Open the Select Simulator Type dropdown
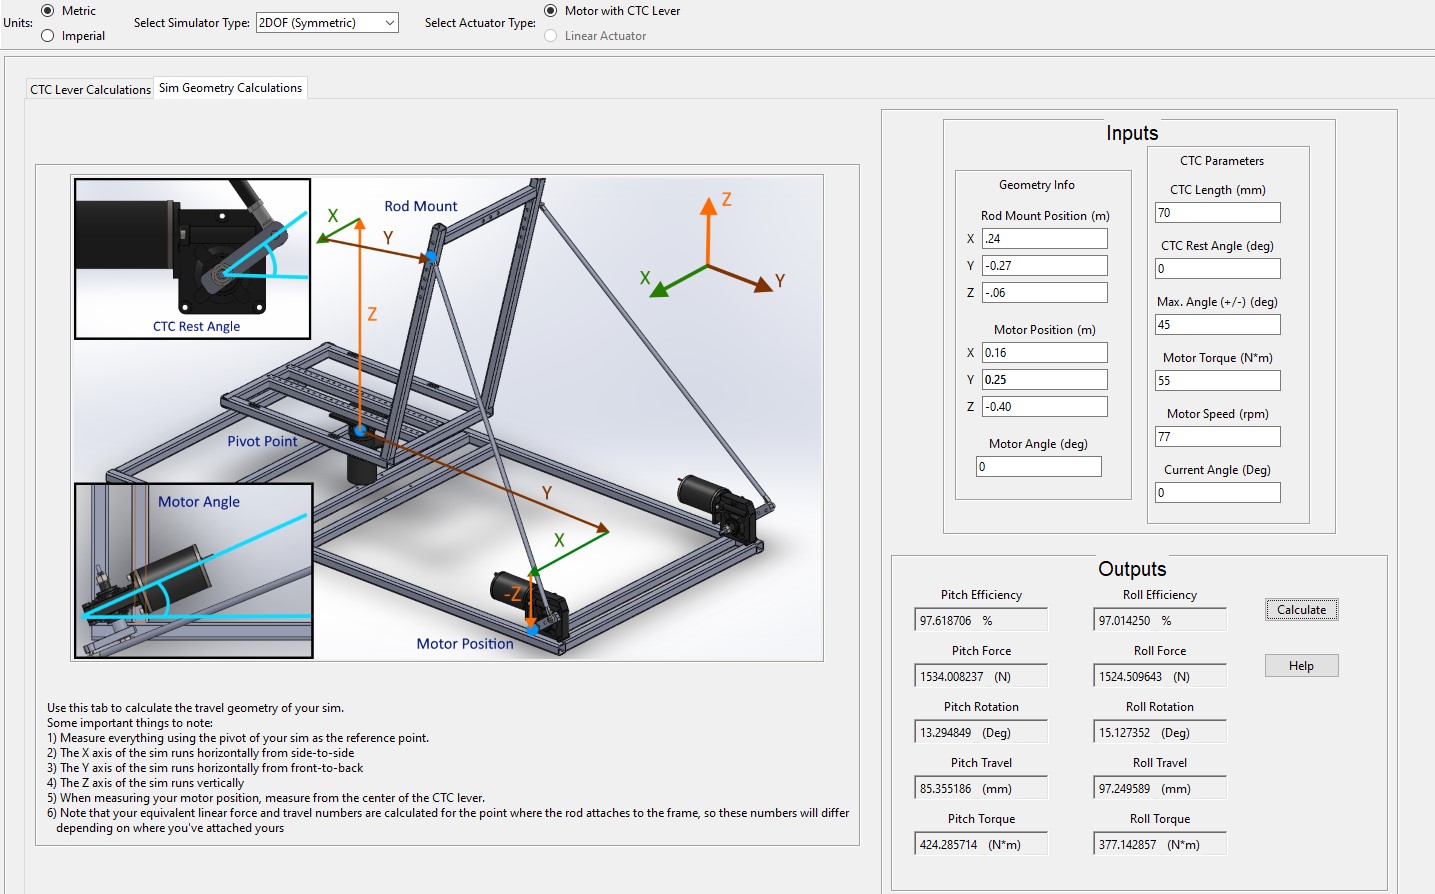Screen dimensions: 1435x894 pyautogui.click(x=327, y=23)
